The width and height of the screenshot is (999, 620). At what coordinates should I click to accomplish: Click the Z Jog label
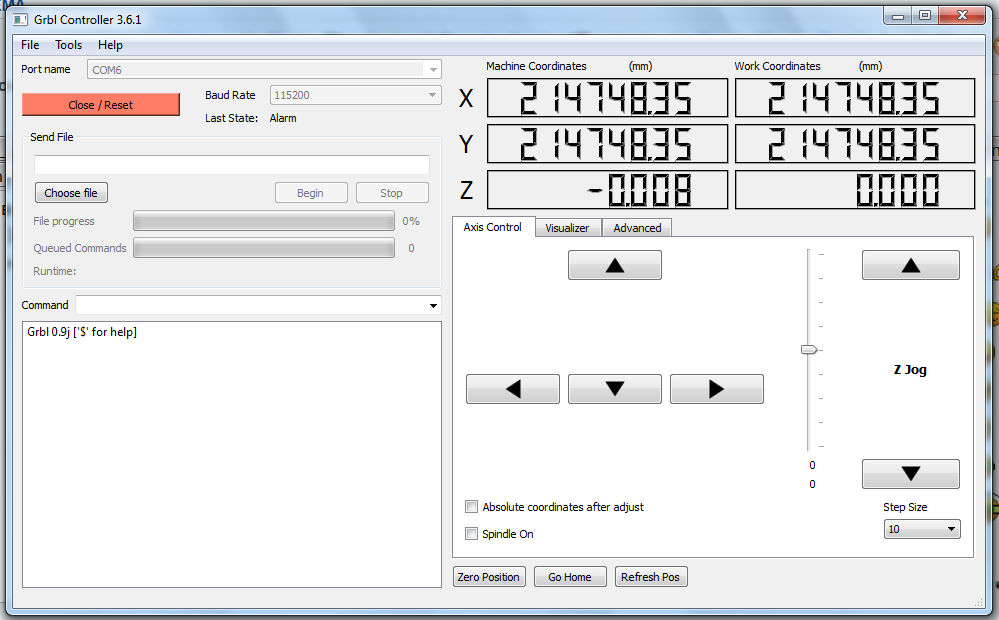(x=910, y=370)
